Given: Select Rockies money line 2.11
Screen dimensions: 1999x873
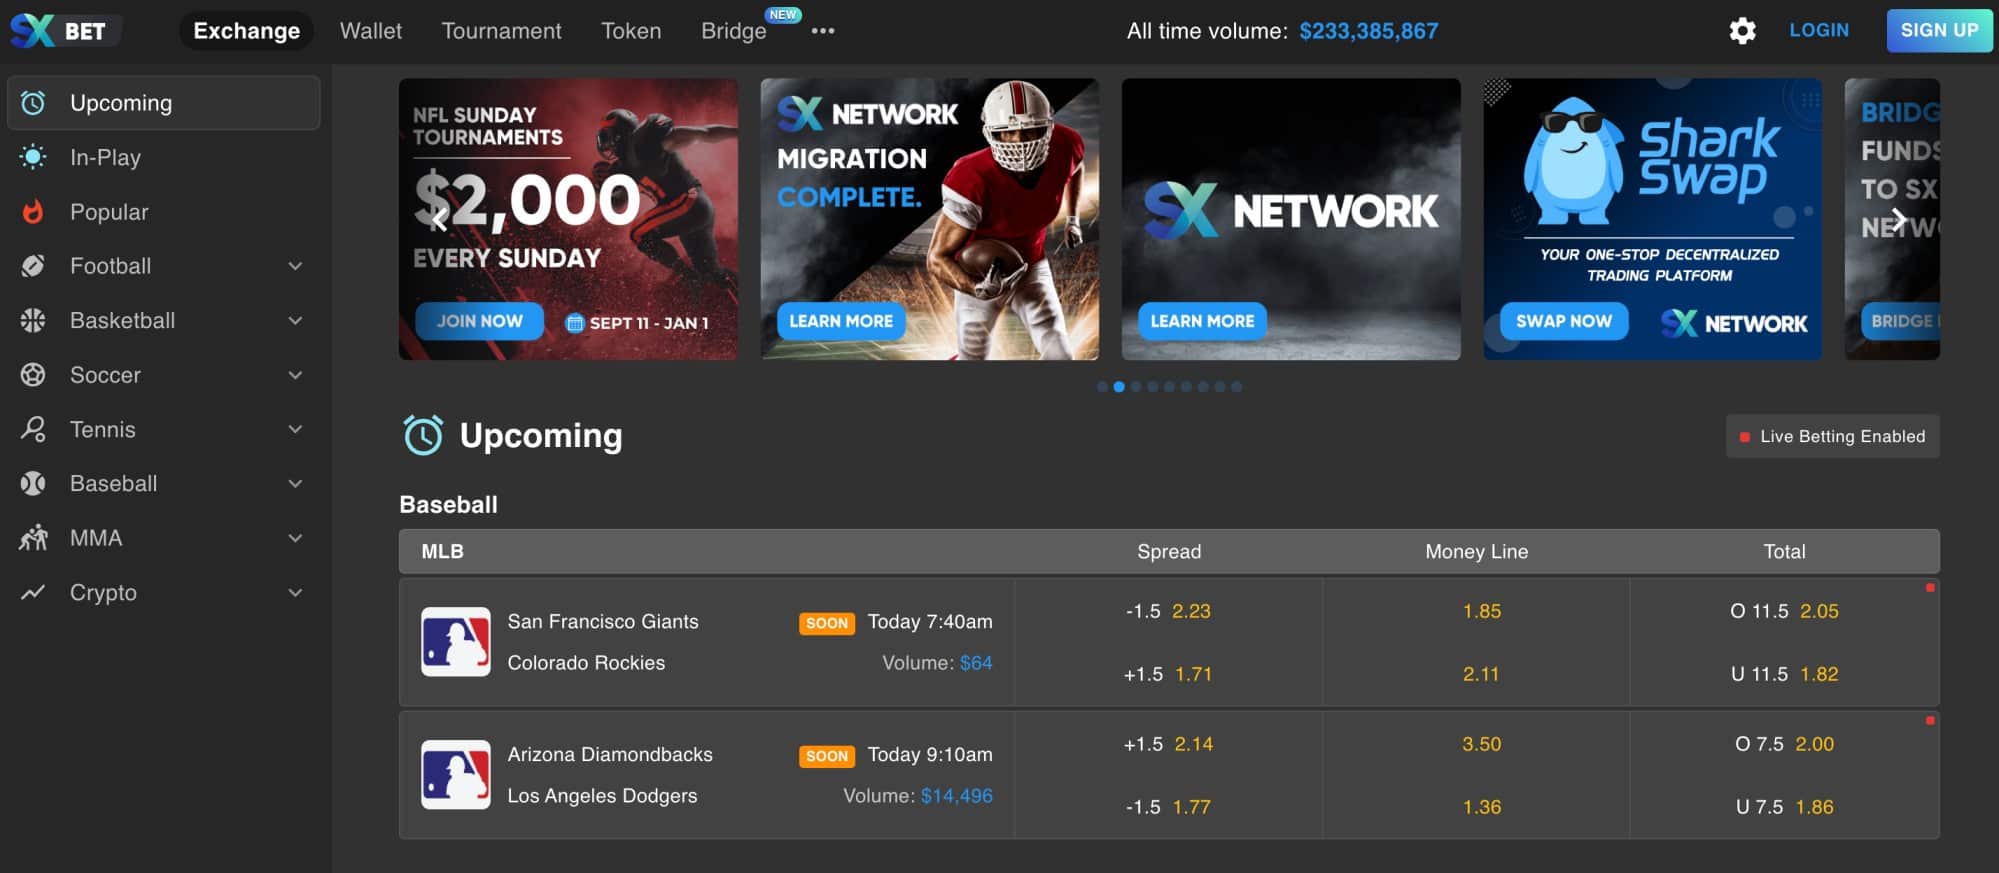Looking at the screenshot, I should (x=1481, y=674).
